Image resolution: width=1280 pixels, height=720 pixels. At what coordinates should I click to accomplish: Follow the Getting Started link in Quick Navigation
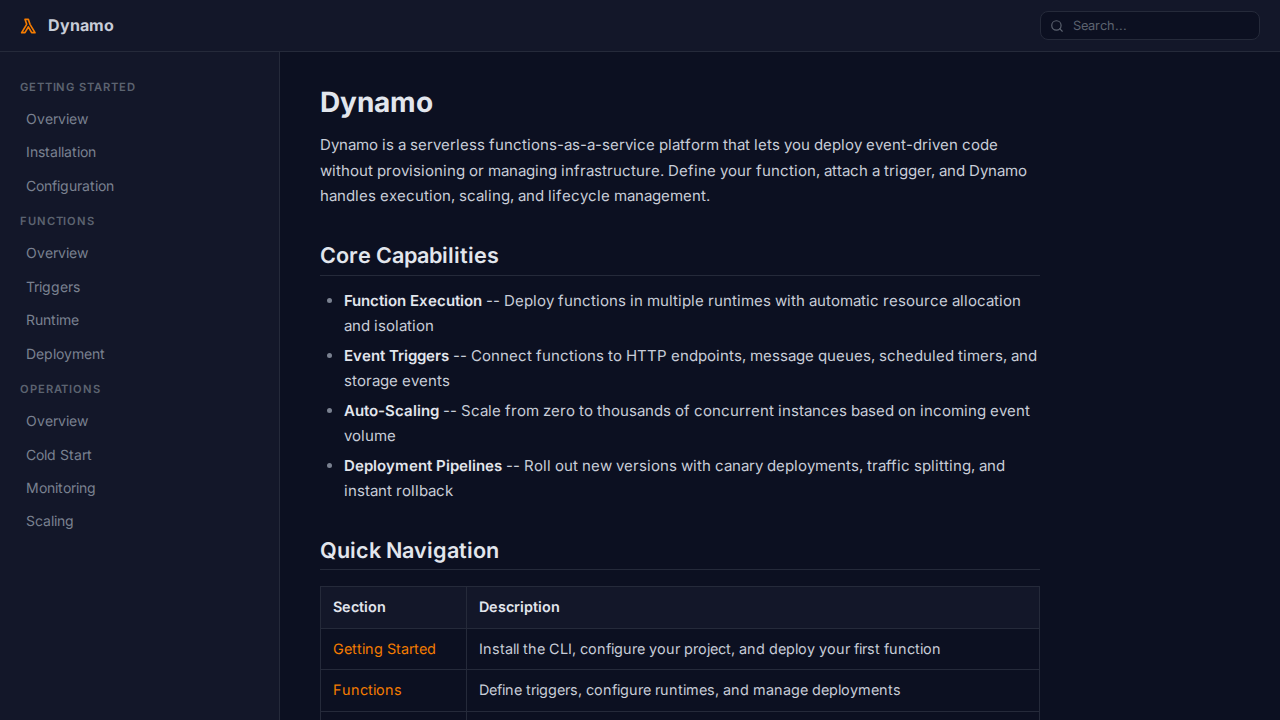(x=384, y=649)
